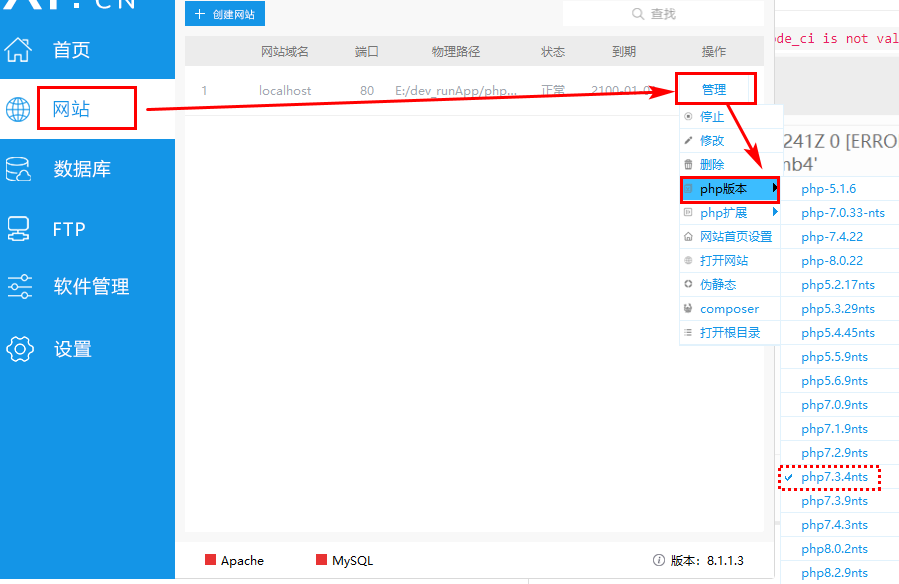This screenshot has width=899, height=584.
Task: Choose 删除 from the context menu
Action: (x=730, y=164)
